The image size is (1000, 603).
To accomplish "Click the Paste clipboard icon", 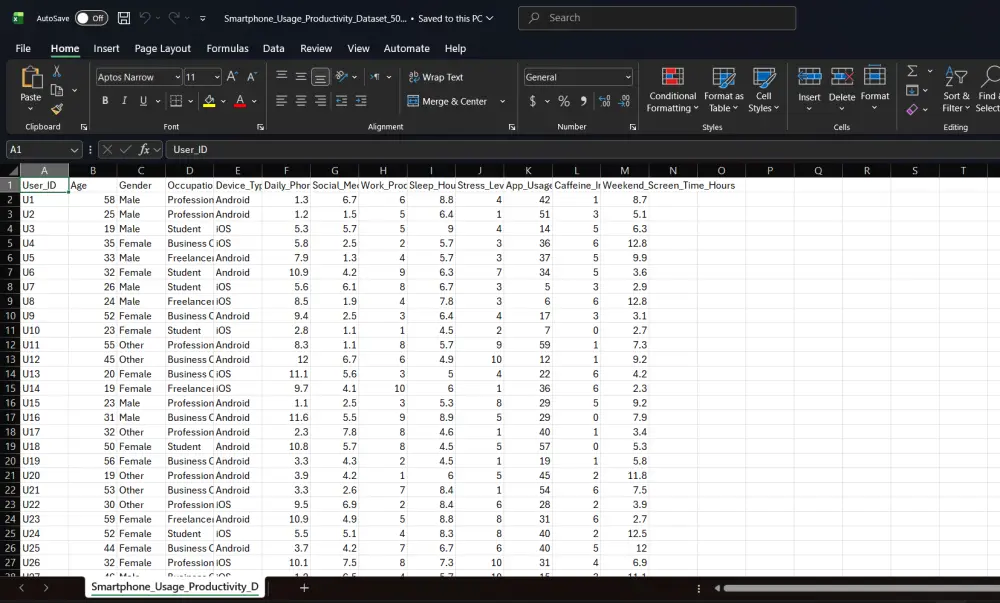I will [x=31, y=77].
